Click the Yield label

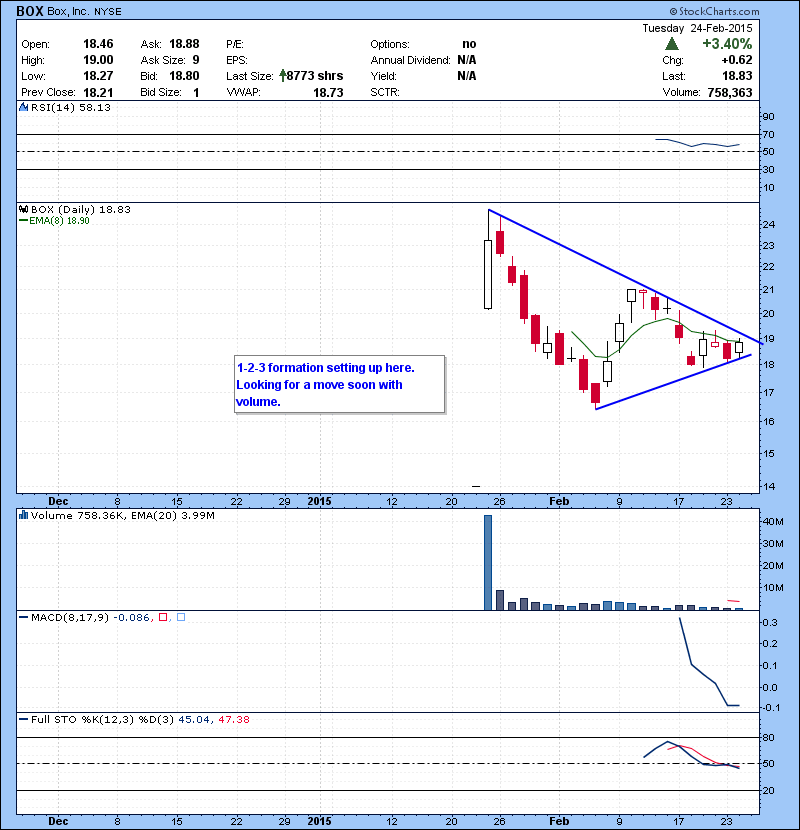click(x=383, y=76)
